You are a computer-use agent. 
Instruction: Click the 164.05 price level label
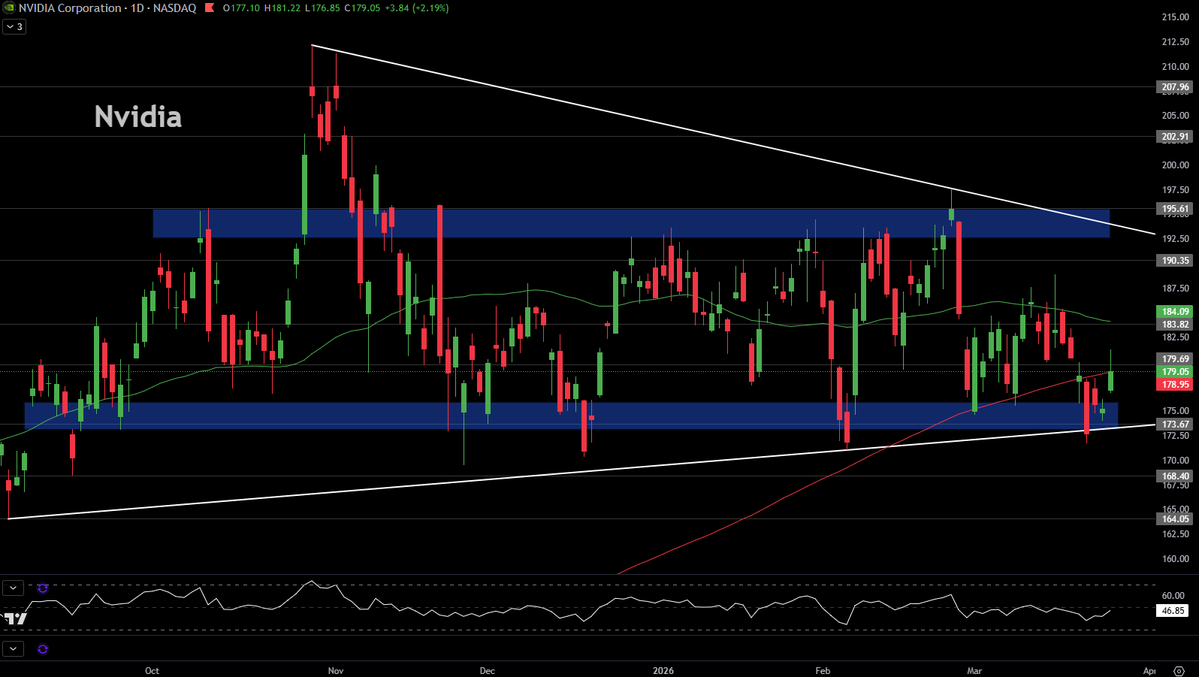pos(1175,519)
